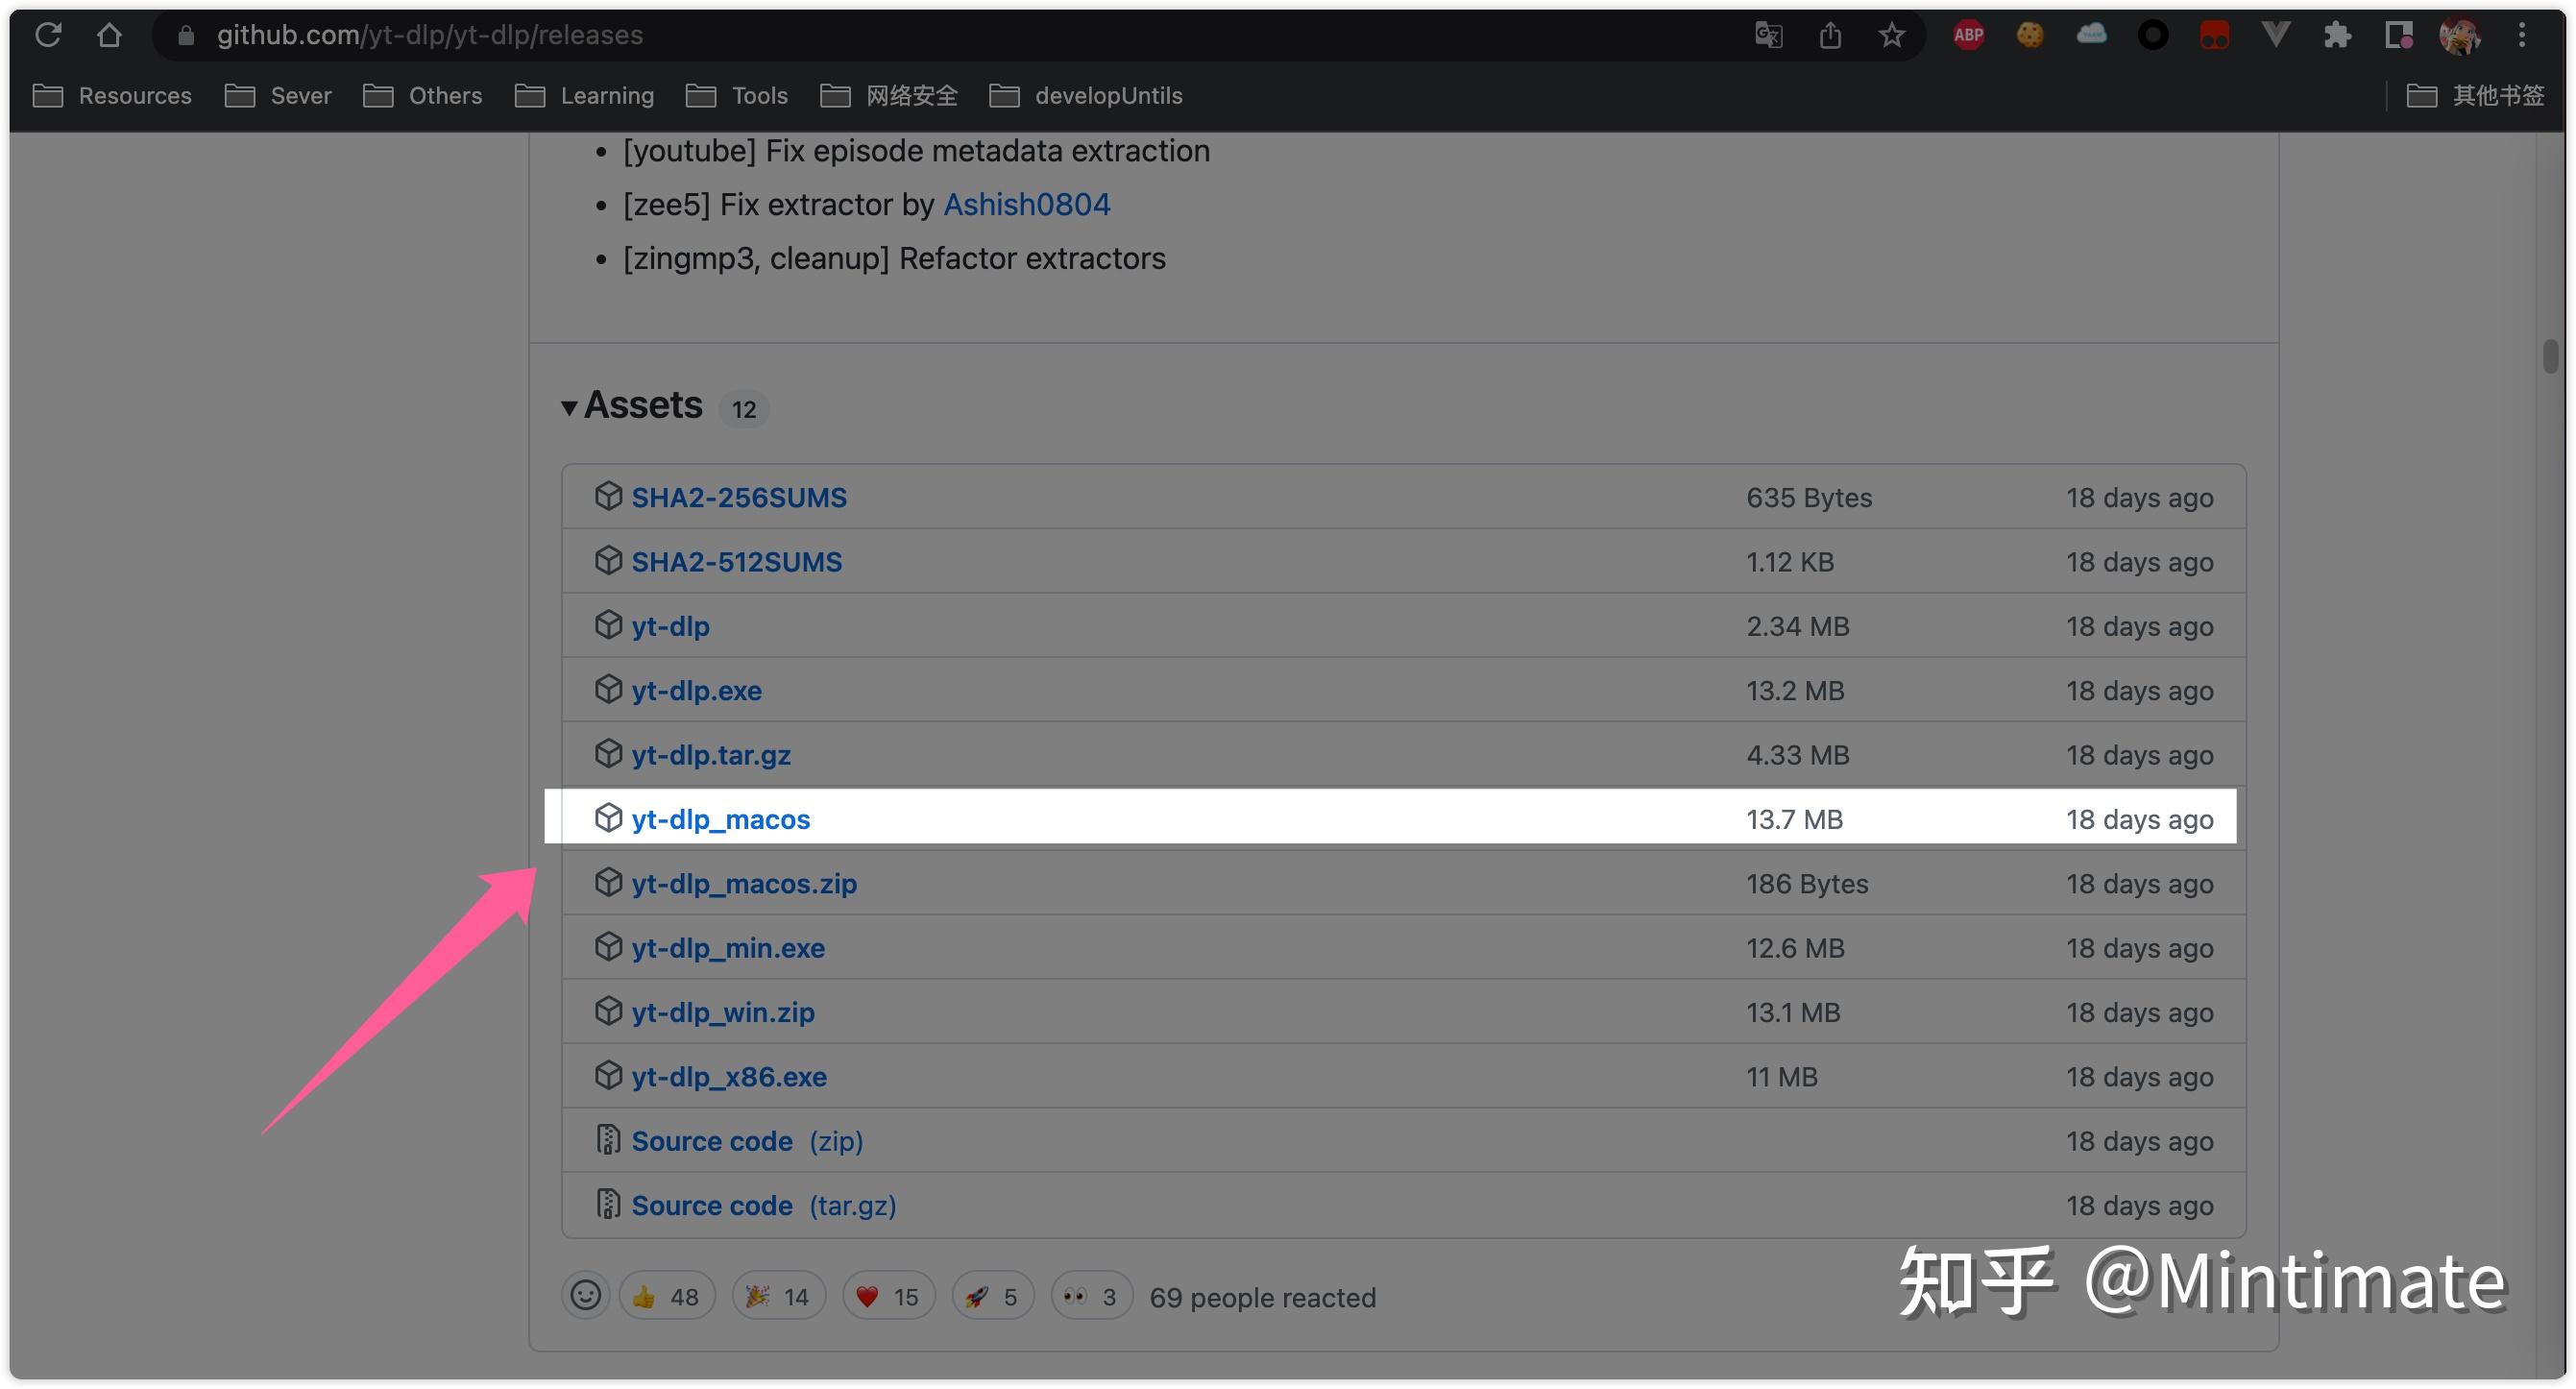Open Google Translate icon in address bar
This screenshot has height=1389, width=2576.
[x=1768, y=35]
